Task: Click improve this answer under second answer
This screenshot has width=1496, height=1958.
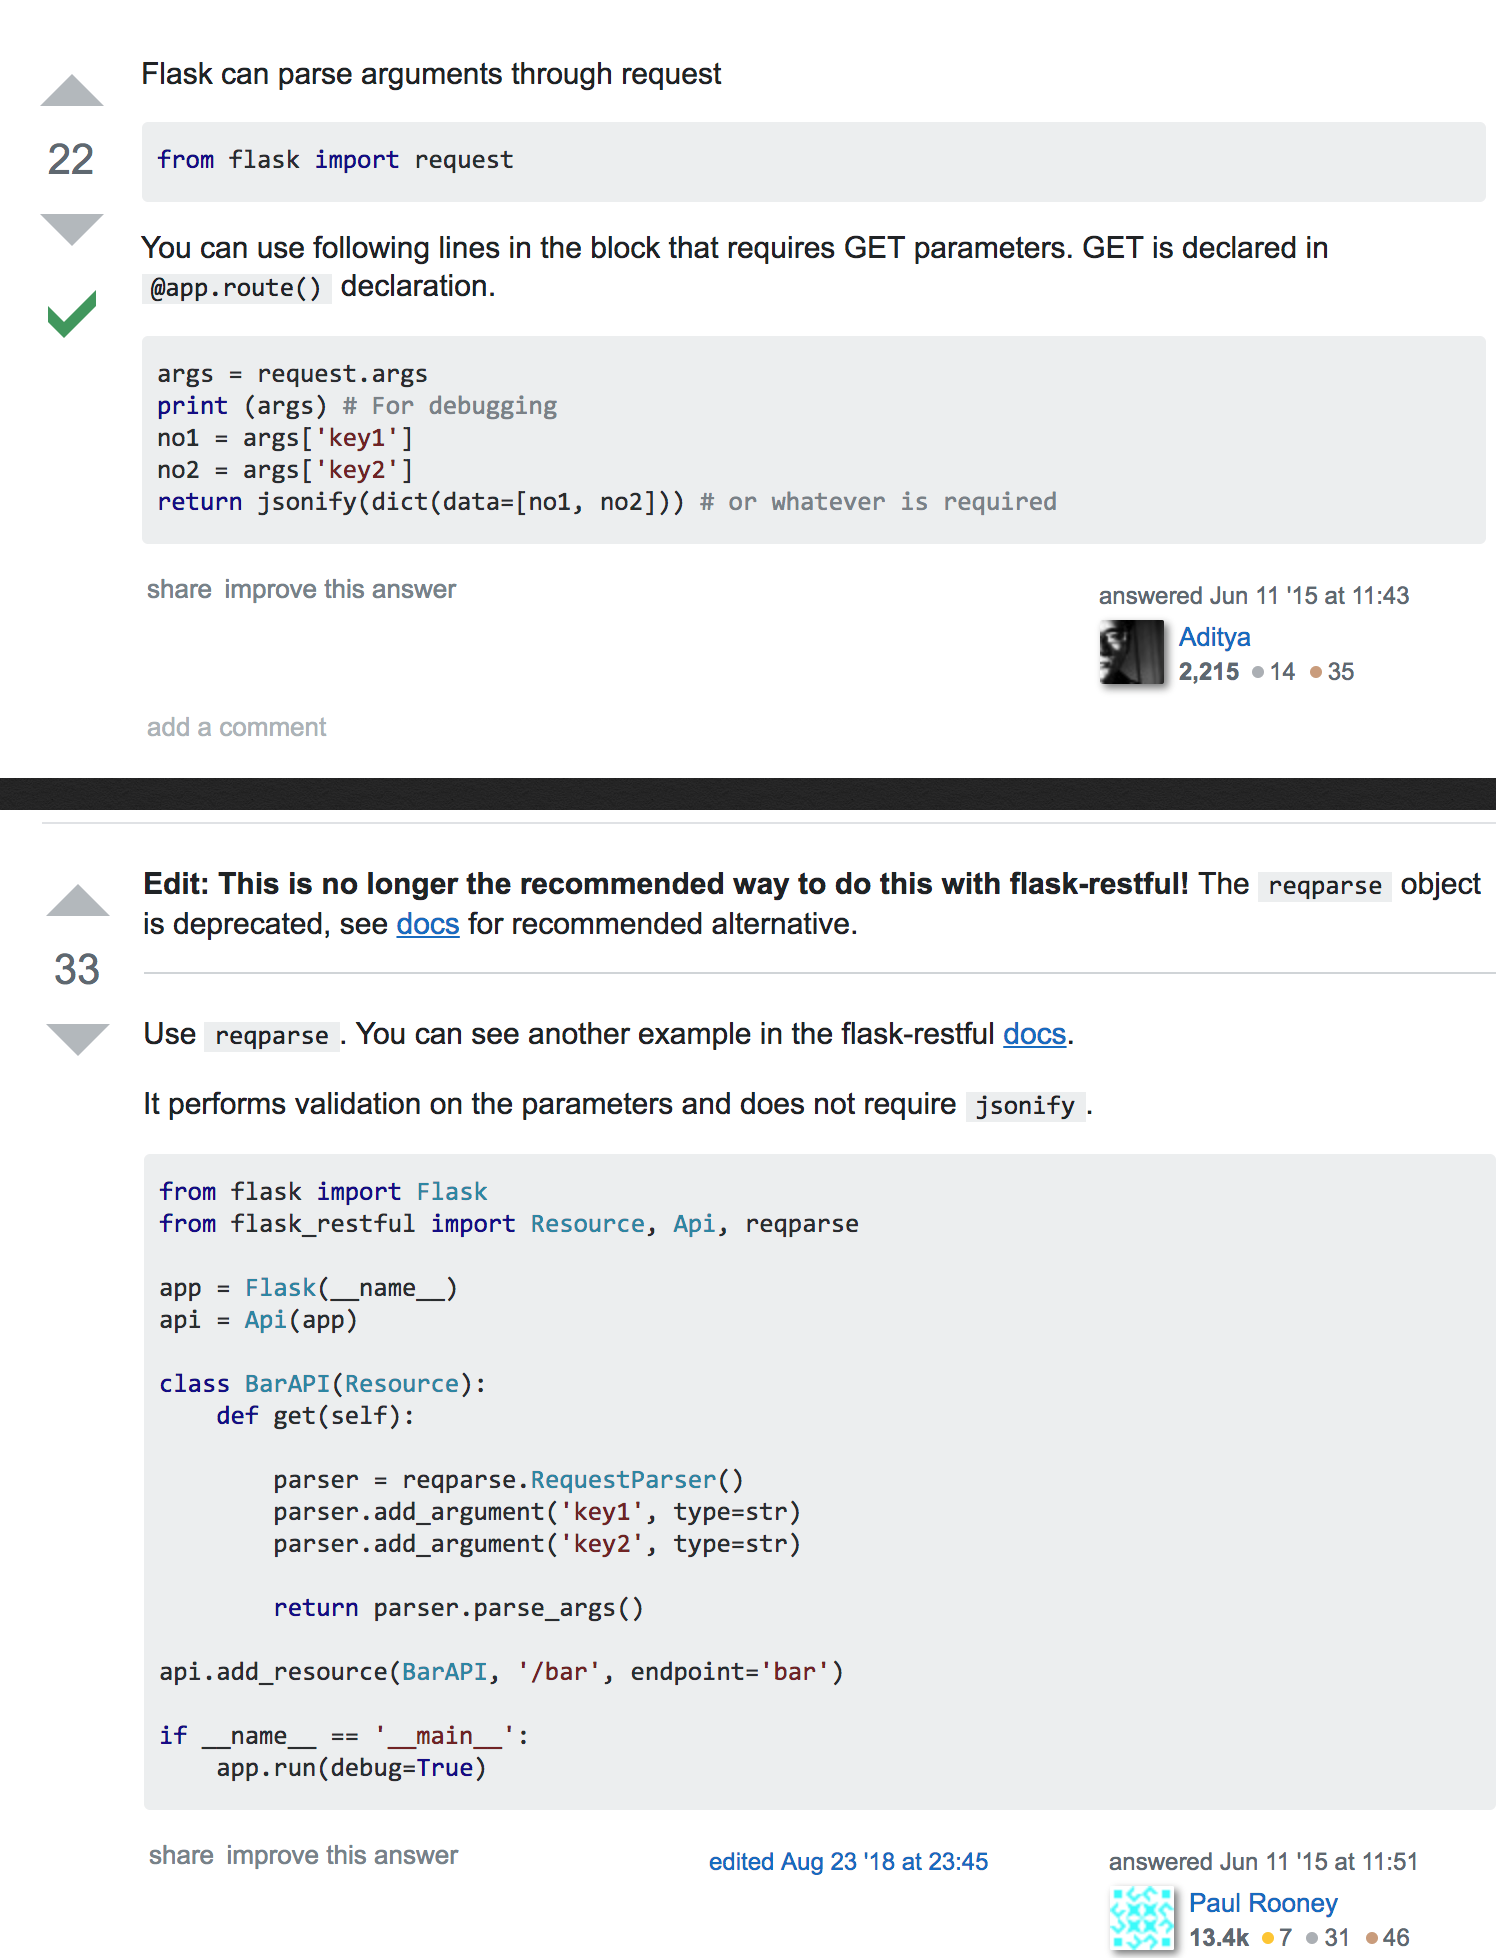Action: 342,1856
